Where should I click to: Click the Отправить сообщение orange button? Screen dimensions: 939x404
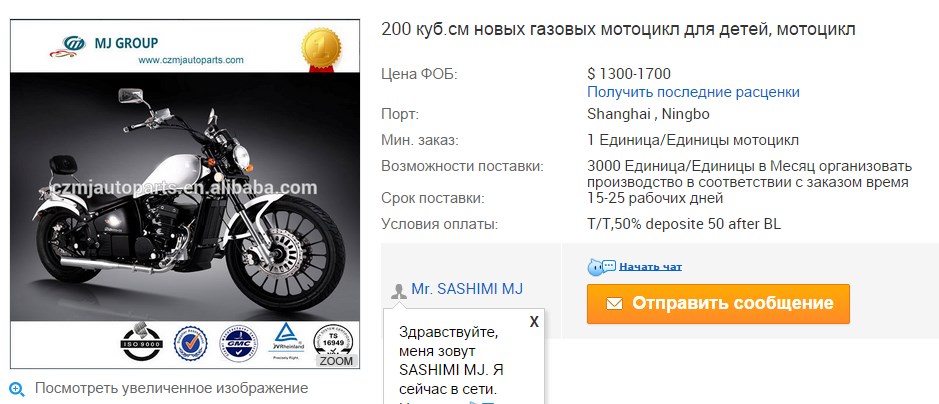718,303
